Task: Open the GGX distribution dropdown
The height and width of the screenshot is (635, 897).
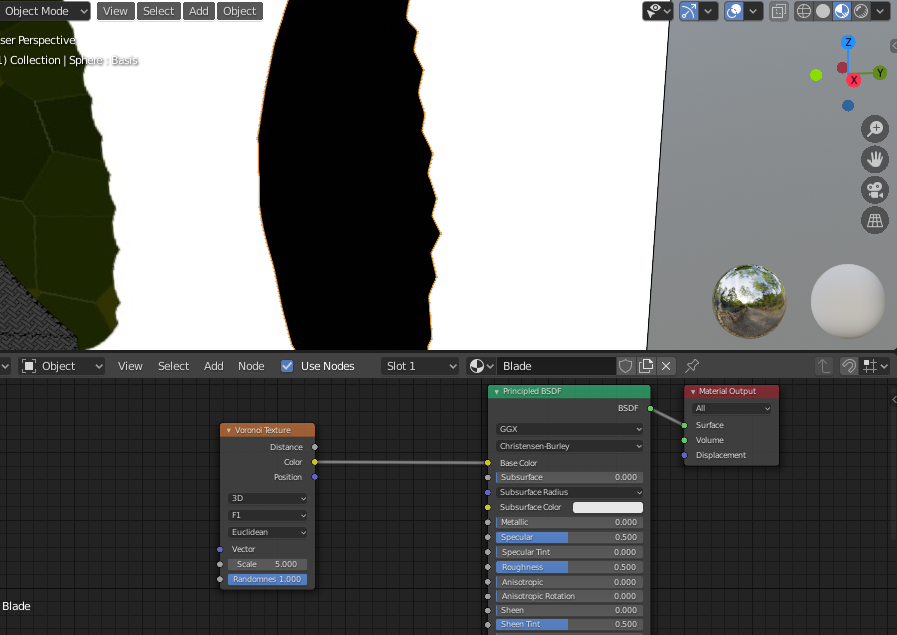Action: (570, 429)
